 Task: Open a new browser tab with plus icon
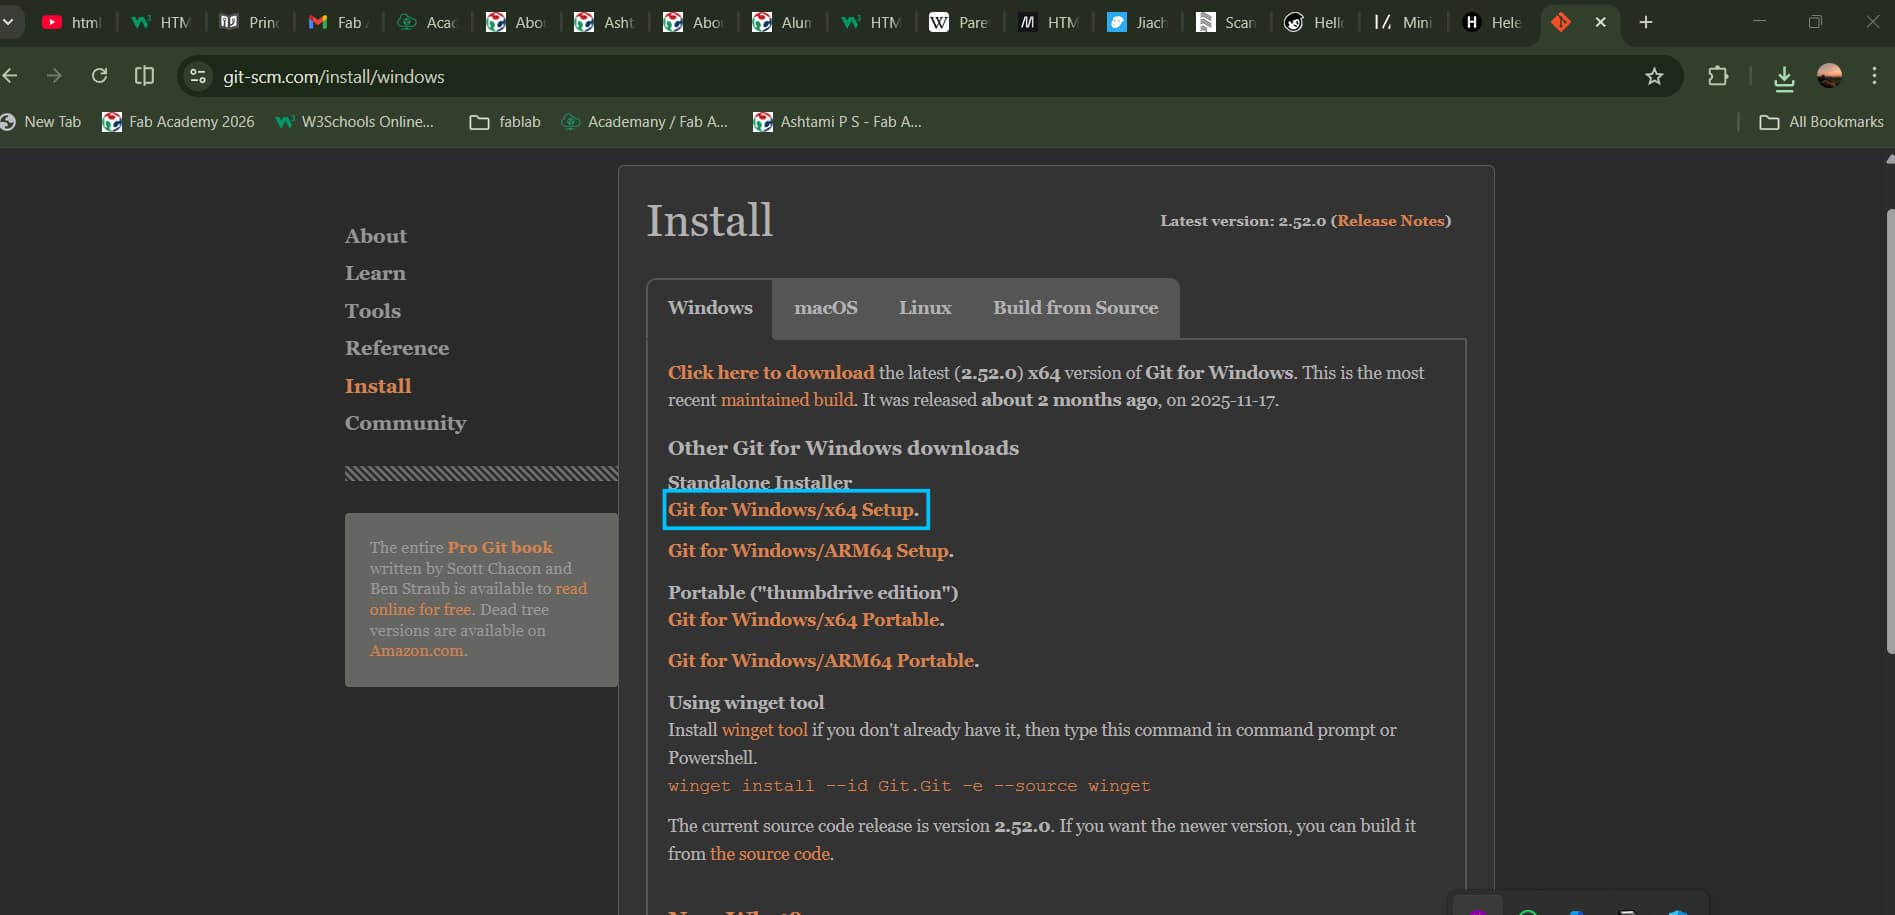pos(1646,22)
